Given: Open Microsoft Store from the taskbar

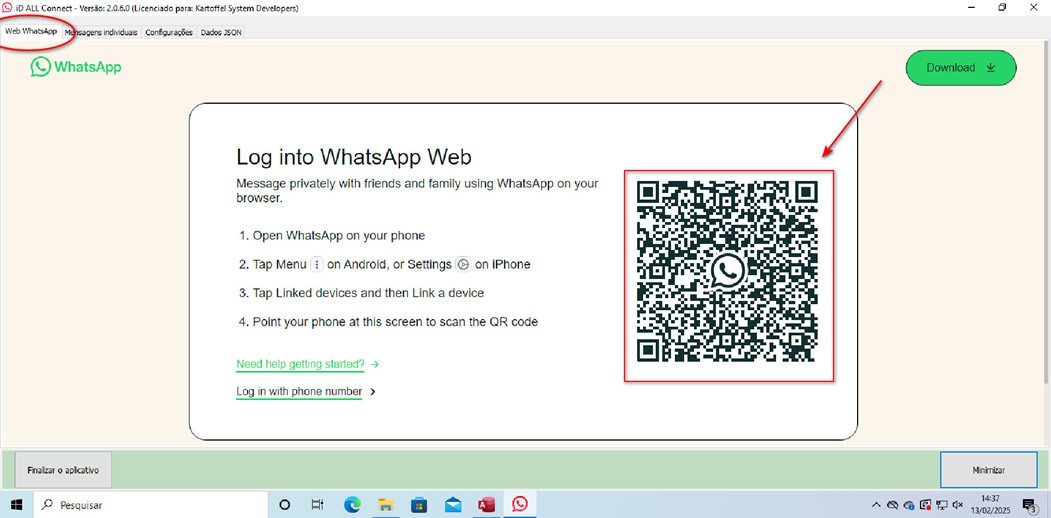Looking at the screenshot, I should point(420,505).
